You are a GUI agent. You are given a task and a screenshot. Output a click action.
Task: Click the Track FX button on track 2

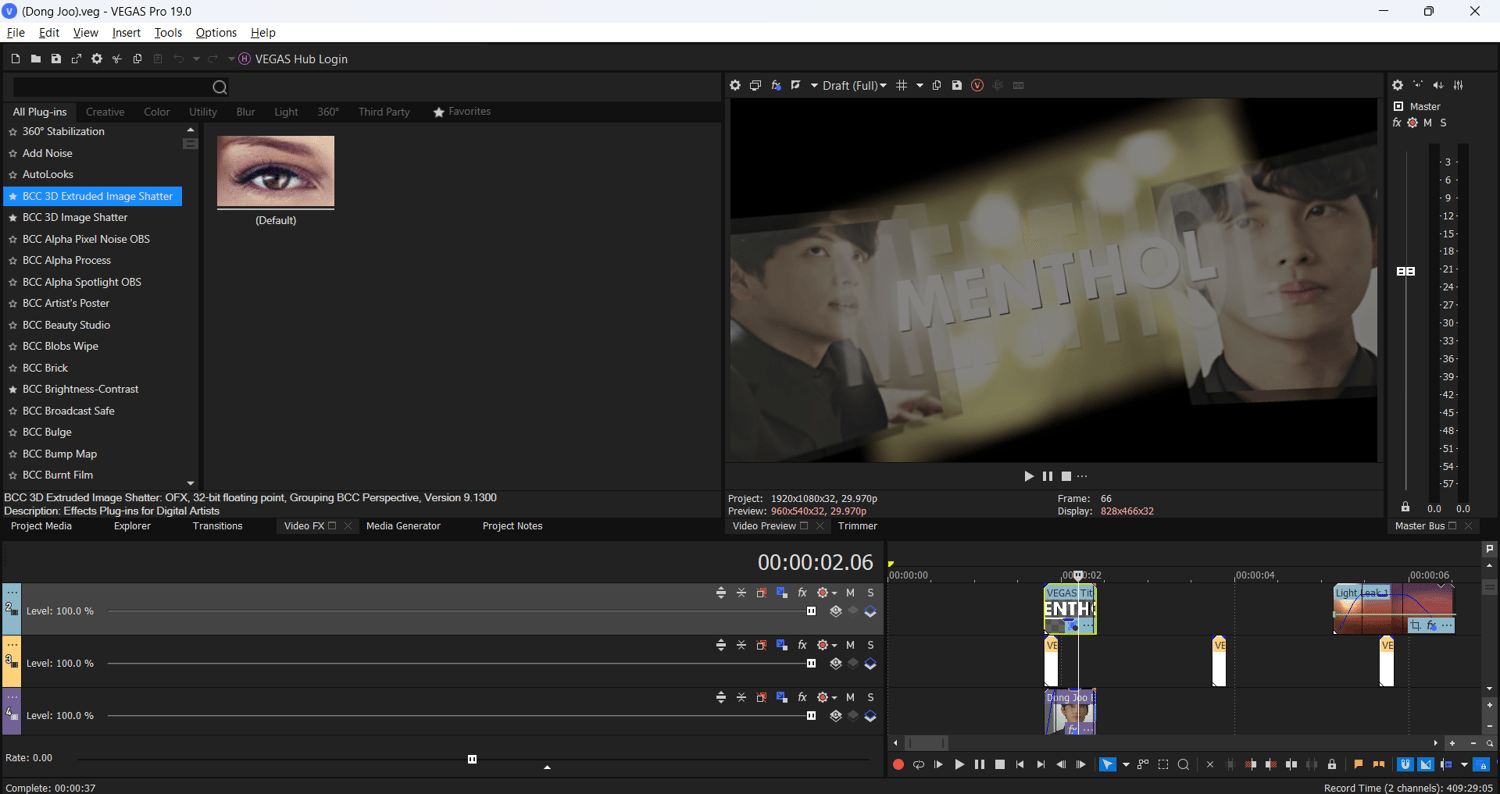coord(802,593)
